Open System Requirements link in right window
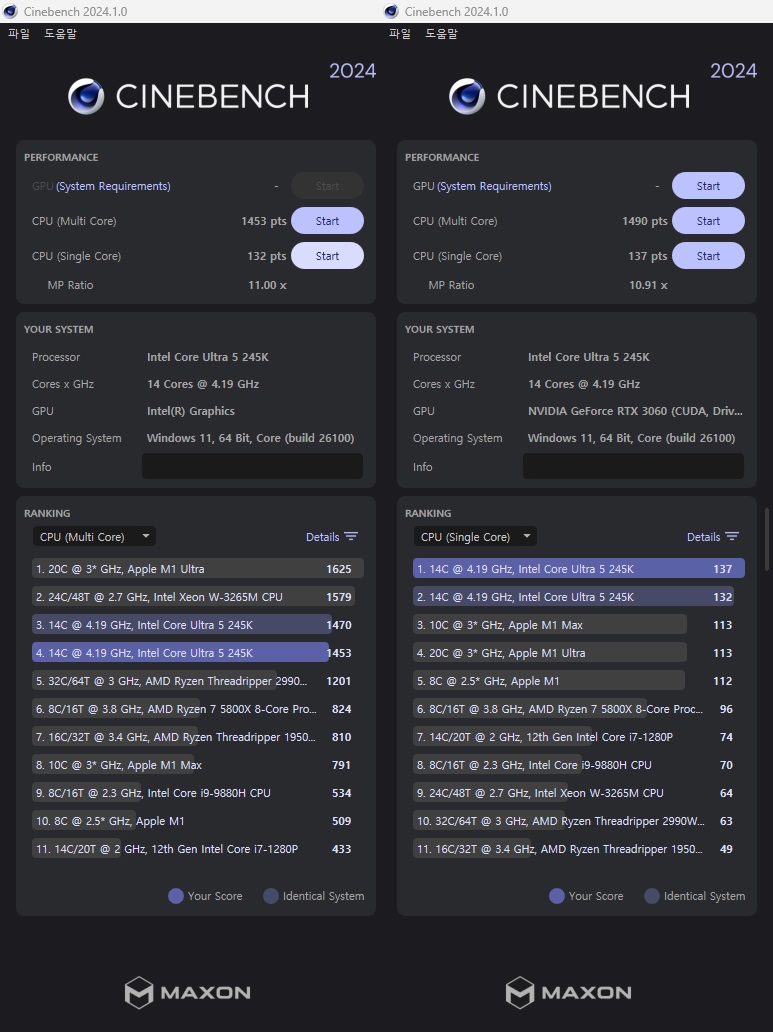Screen dimensions: 773x1032 494,186
